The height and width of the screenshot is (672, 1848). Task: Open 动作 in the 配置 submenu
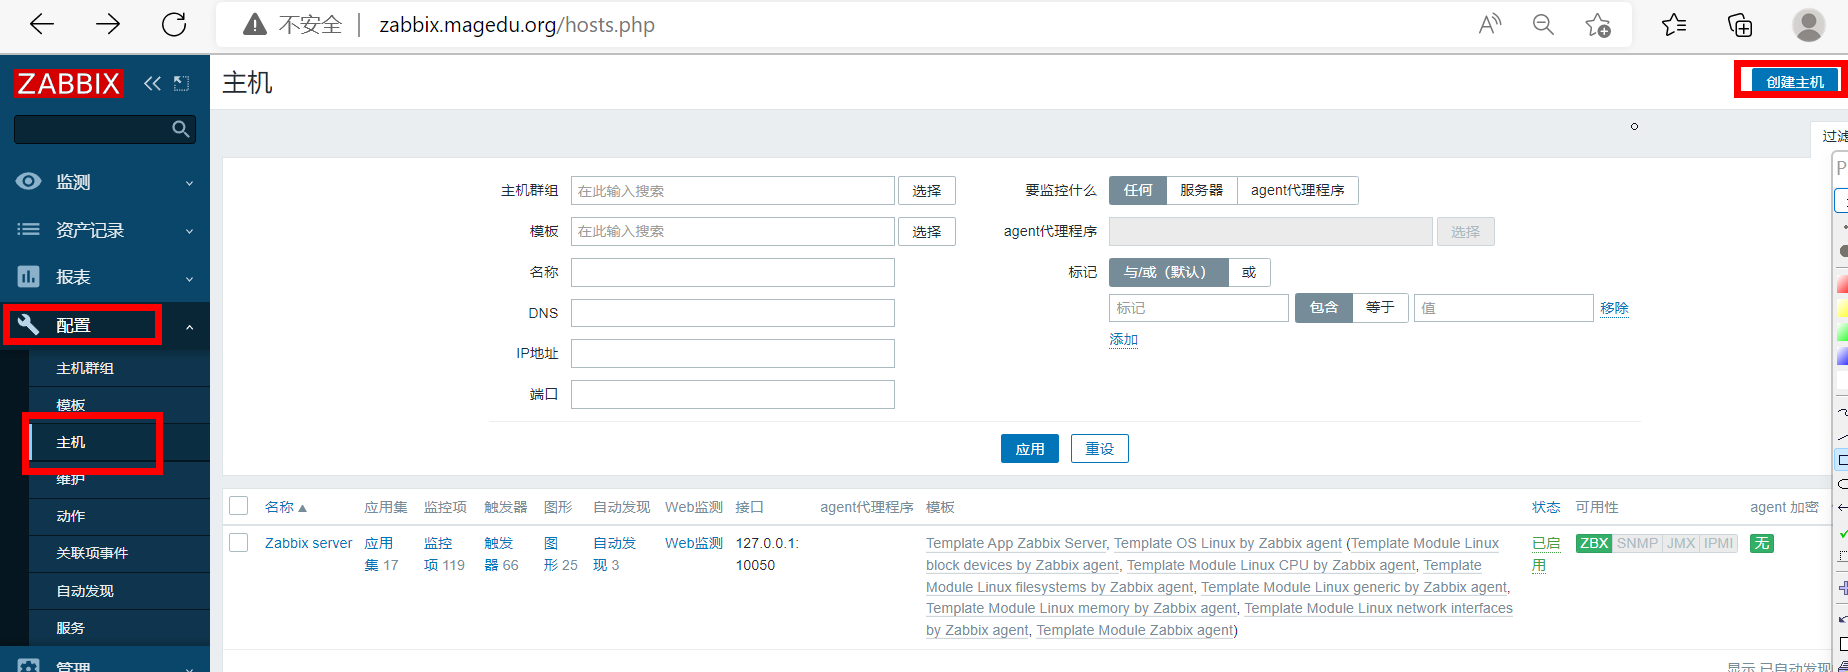pos(71,516)
